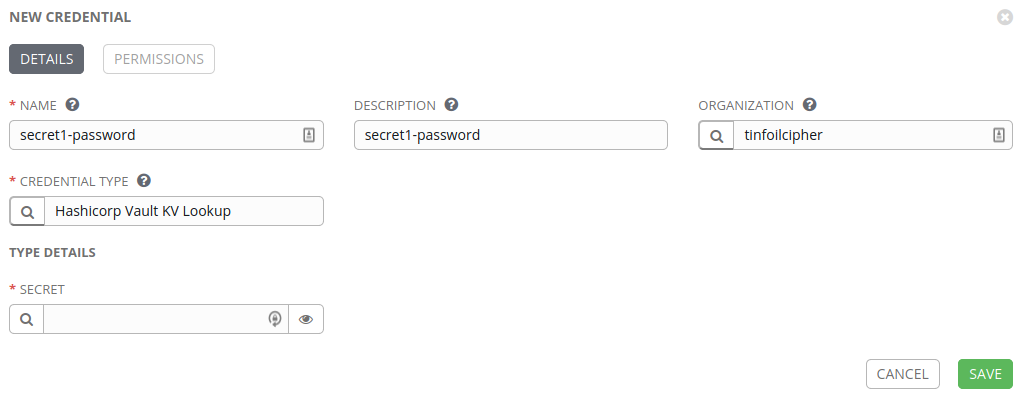The width and height of the screenshot is (1024, 398).
Task: Click the help icon beside DESCRIPTION
Action: (451, 105)
